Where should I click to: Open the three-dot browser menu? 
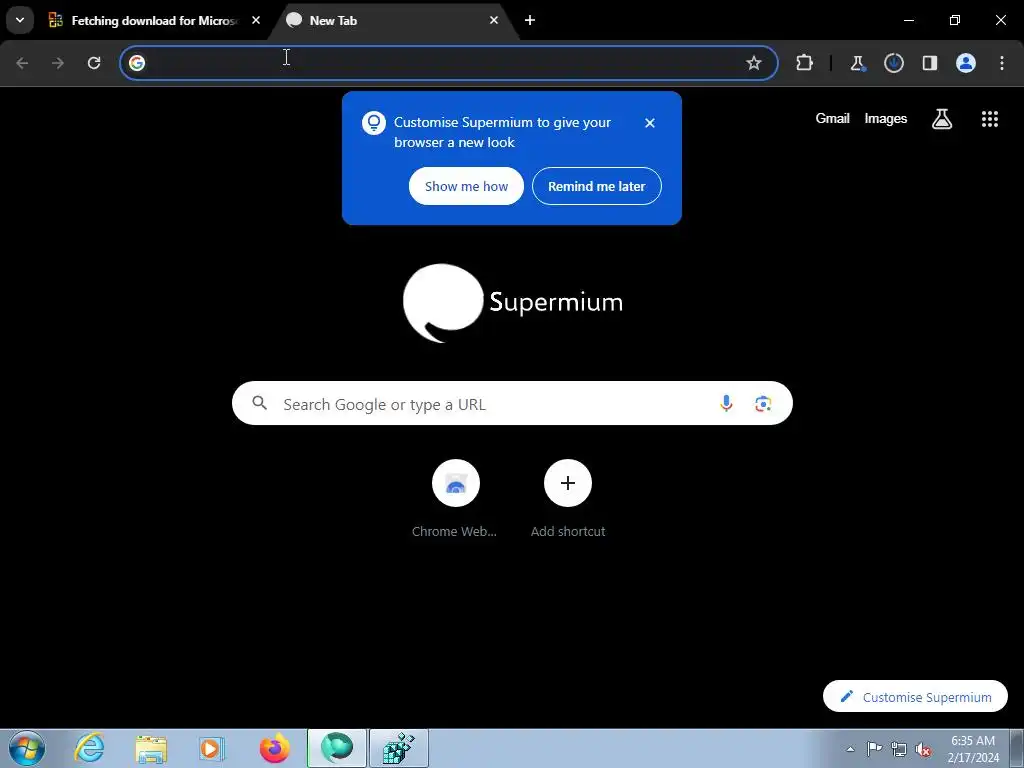pos(1001,63)
